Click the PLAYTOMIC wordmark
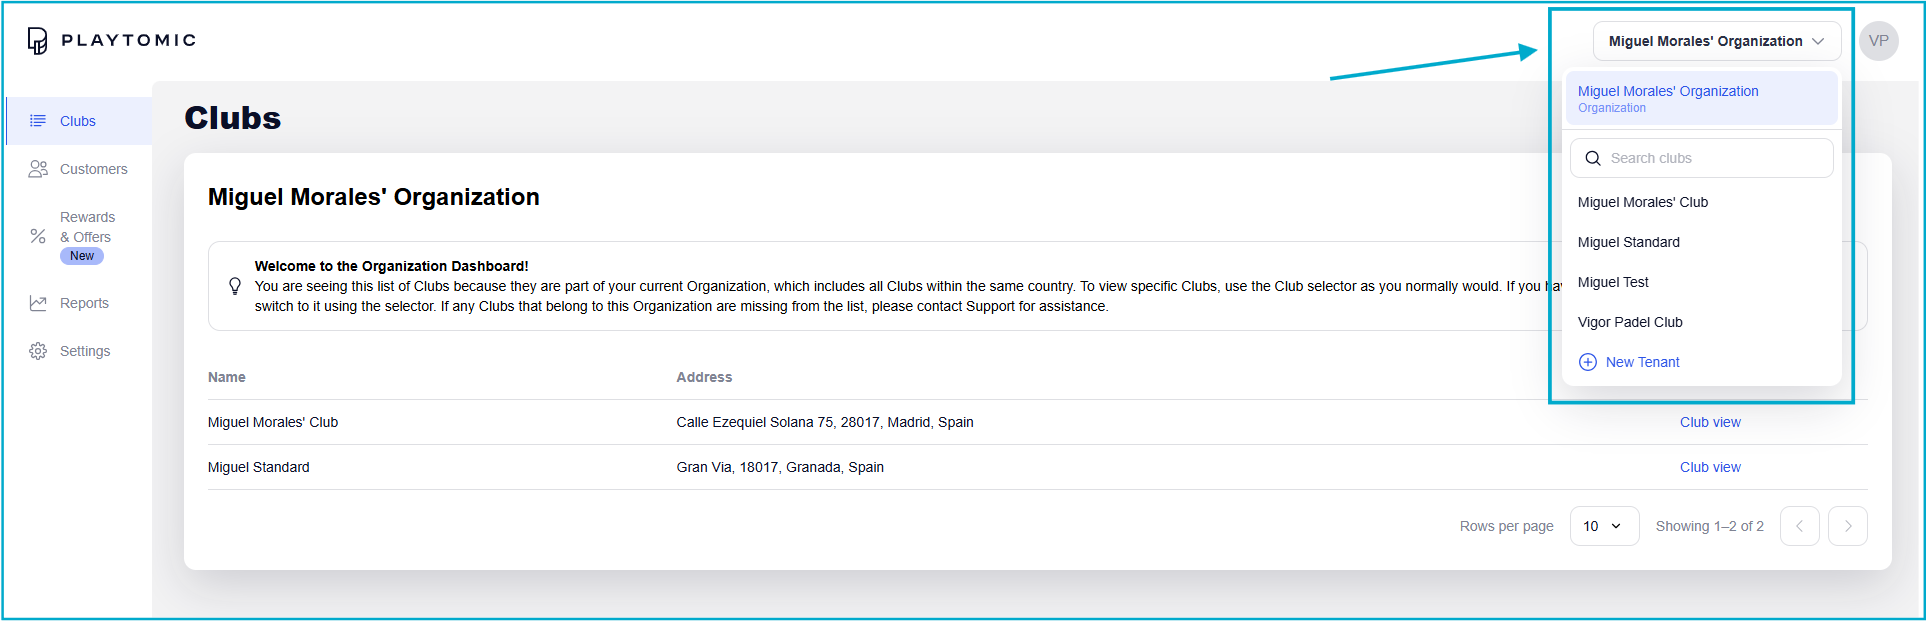This screenshot has height=621, width=1926. (x=129, y=40)
